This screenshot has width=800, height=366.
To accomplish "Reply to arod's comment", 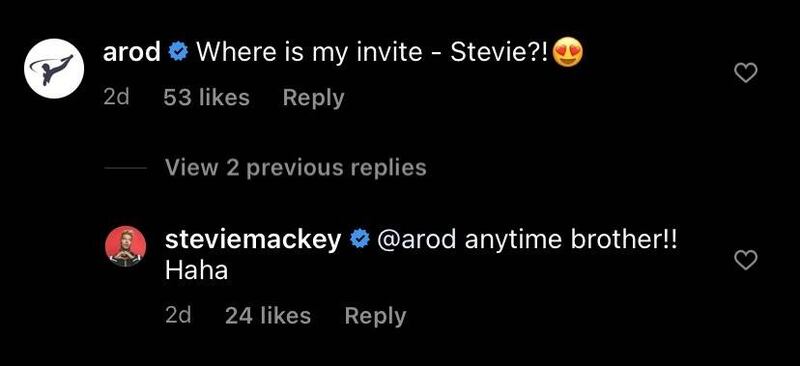I will 314,99.
